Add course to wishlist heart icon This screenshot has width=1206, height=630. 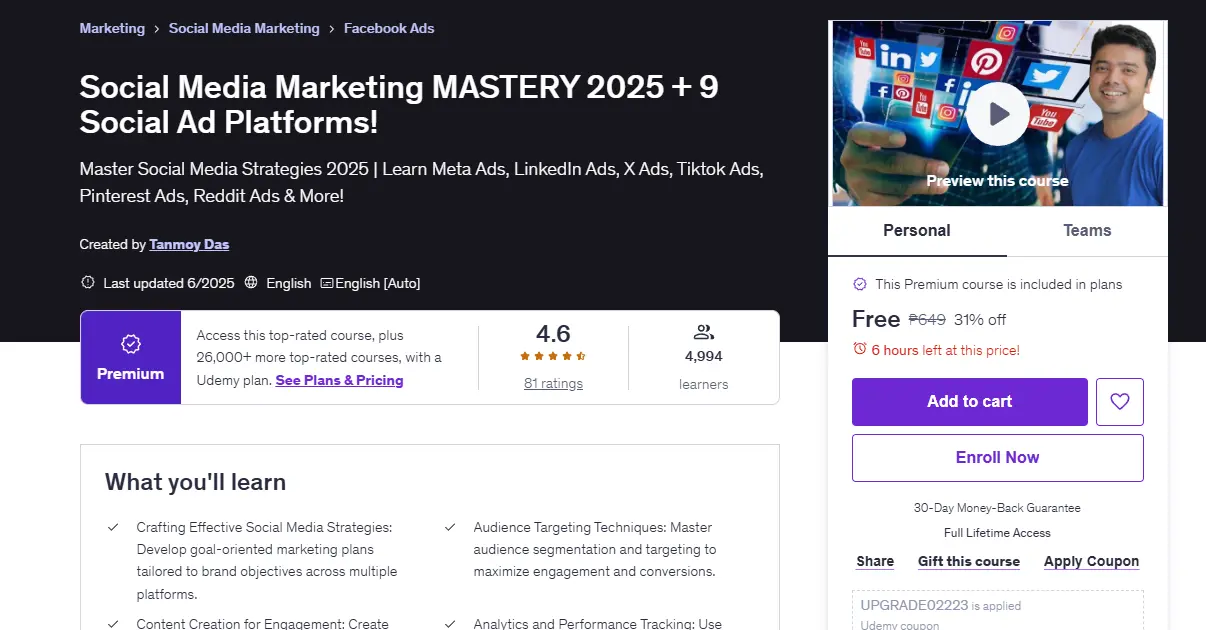coord(1120,402)
